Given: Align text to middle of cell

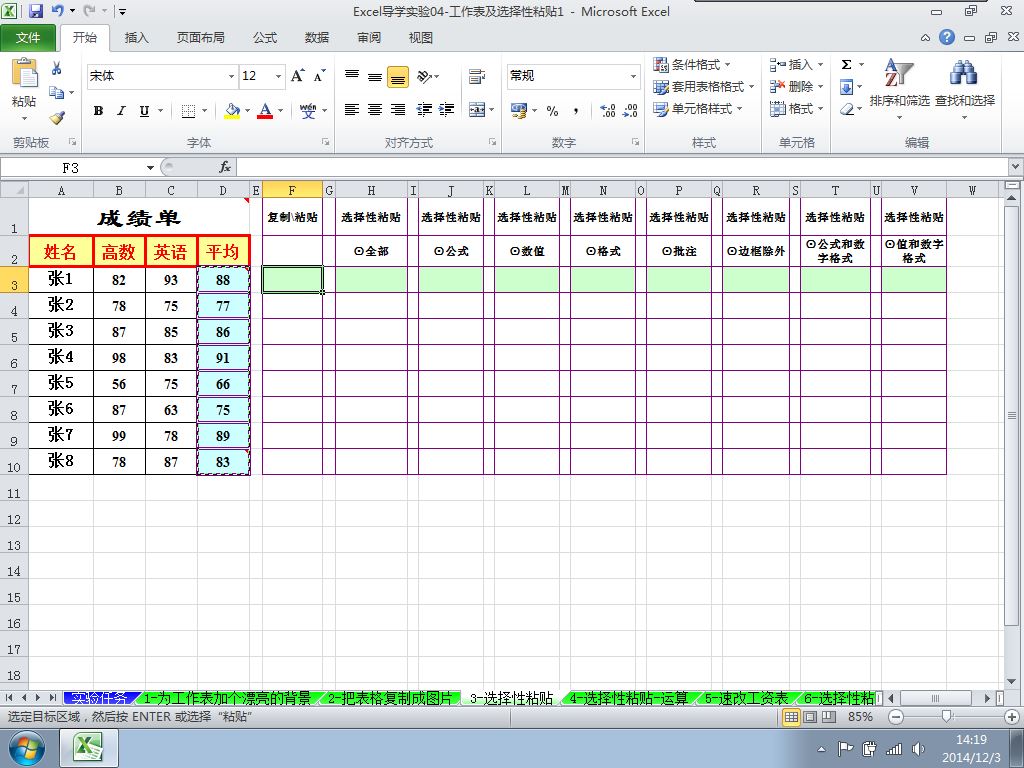Looking at the screenshot, I should coord(375,76).
